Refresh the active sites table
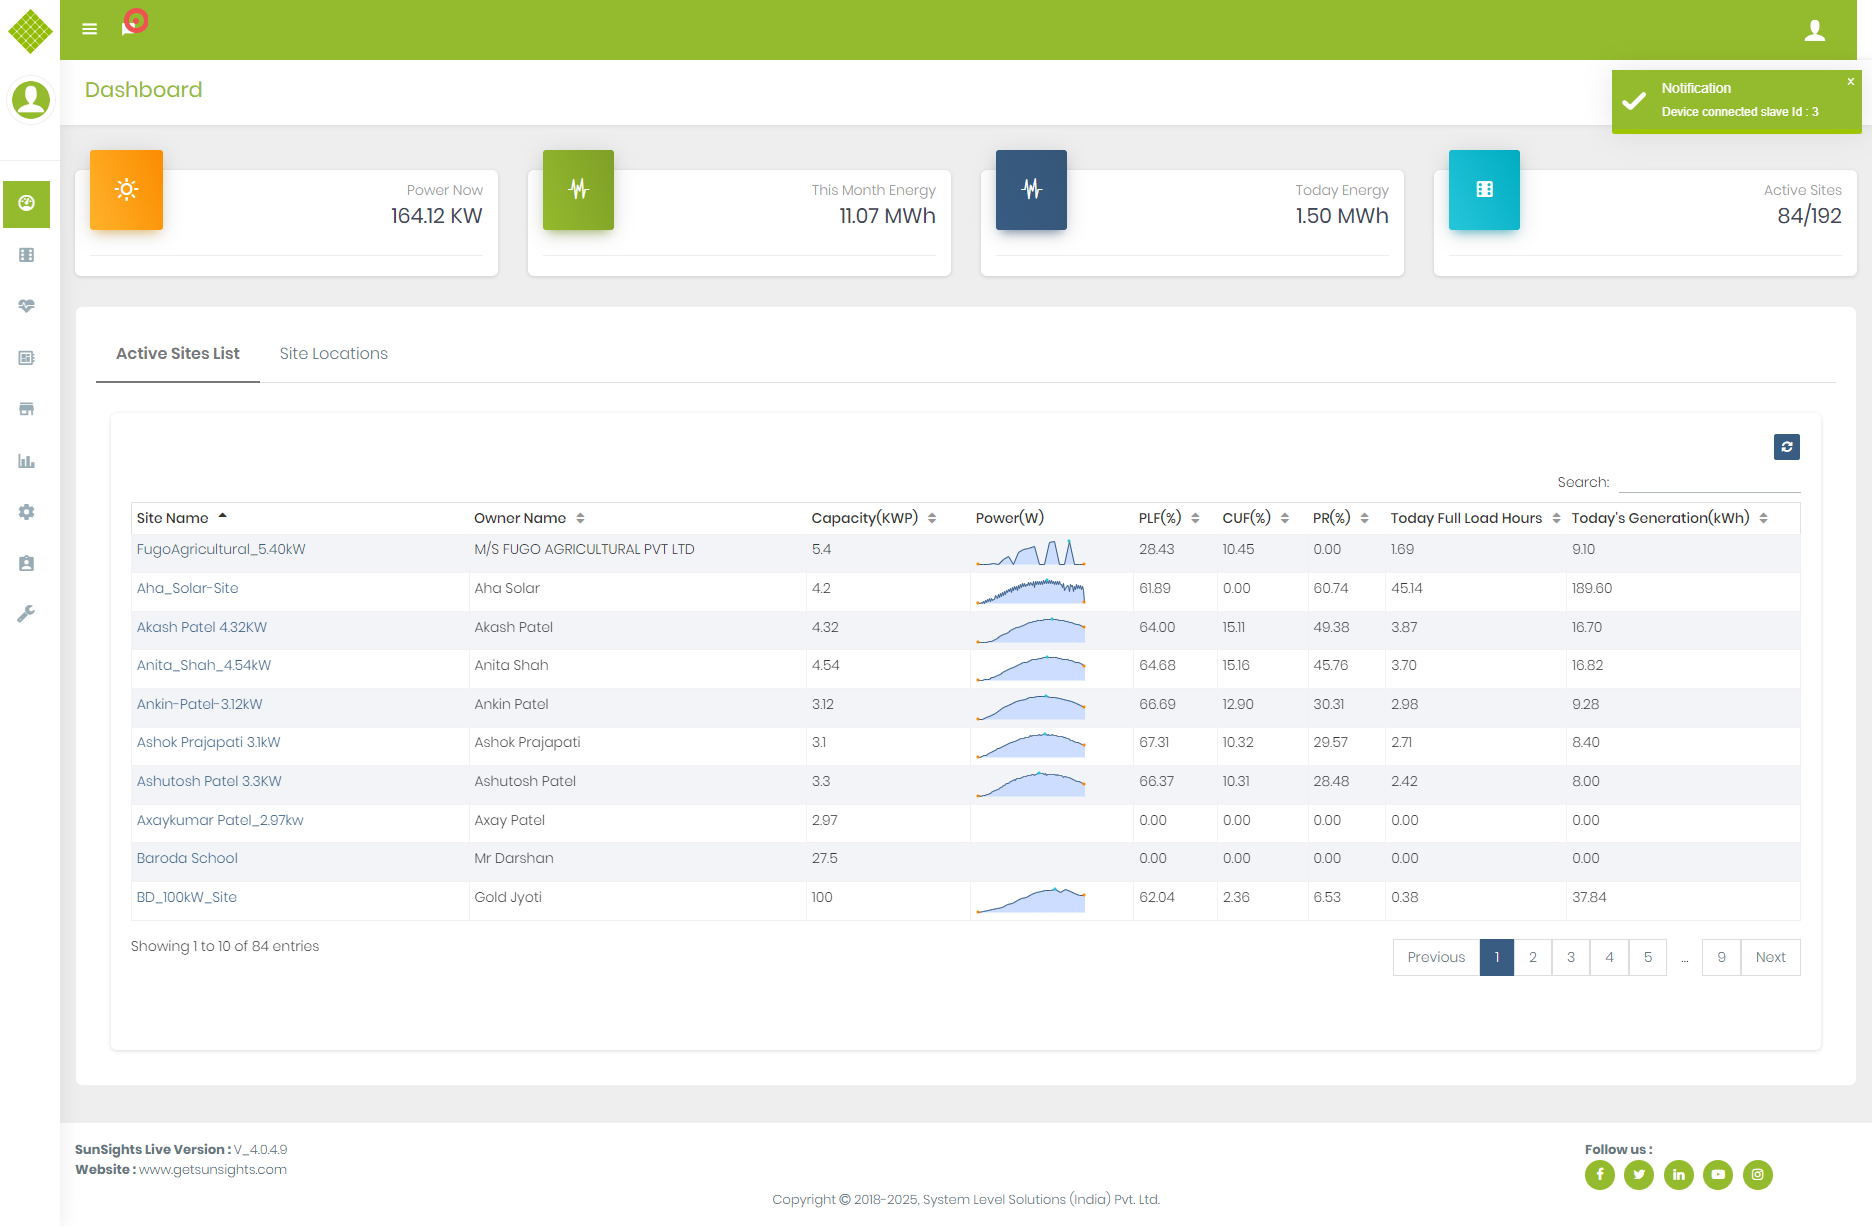 [x=1786, y=447]
